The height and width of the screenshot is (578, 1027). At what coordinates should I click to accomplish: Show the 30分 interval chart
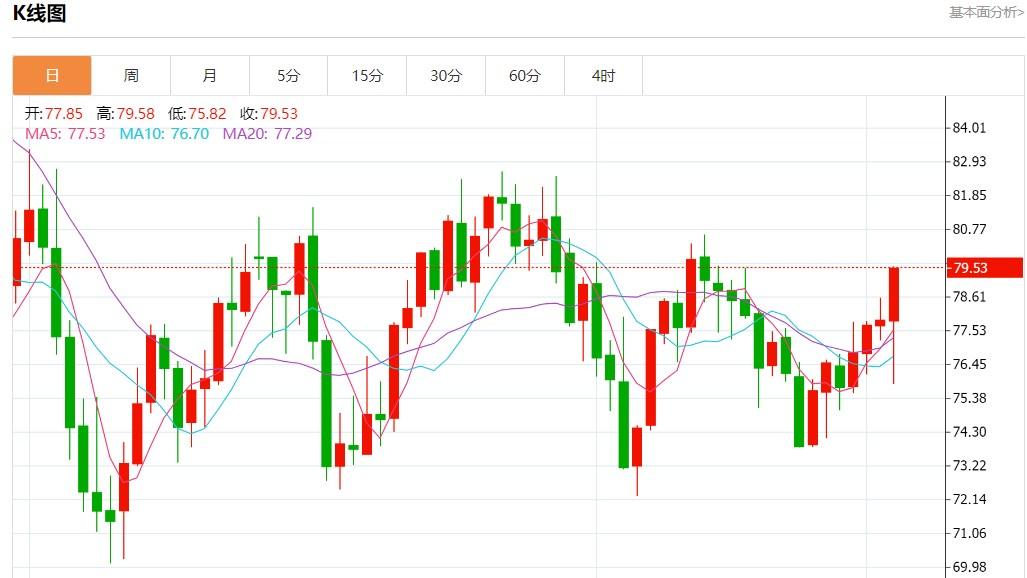(x=446, y=76)
